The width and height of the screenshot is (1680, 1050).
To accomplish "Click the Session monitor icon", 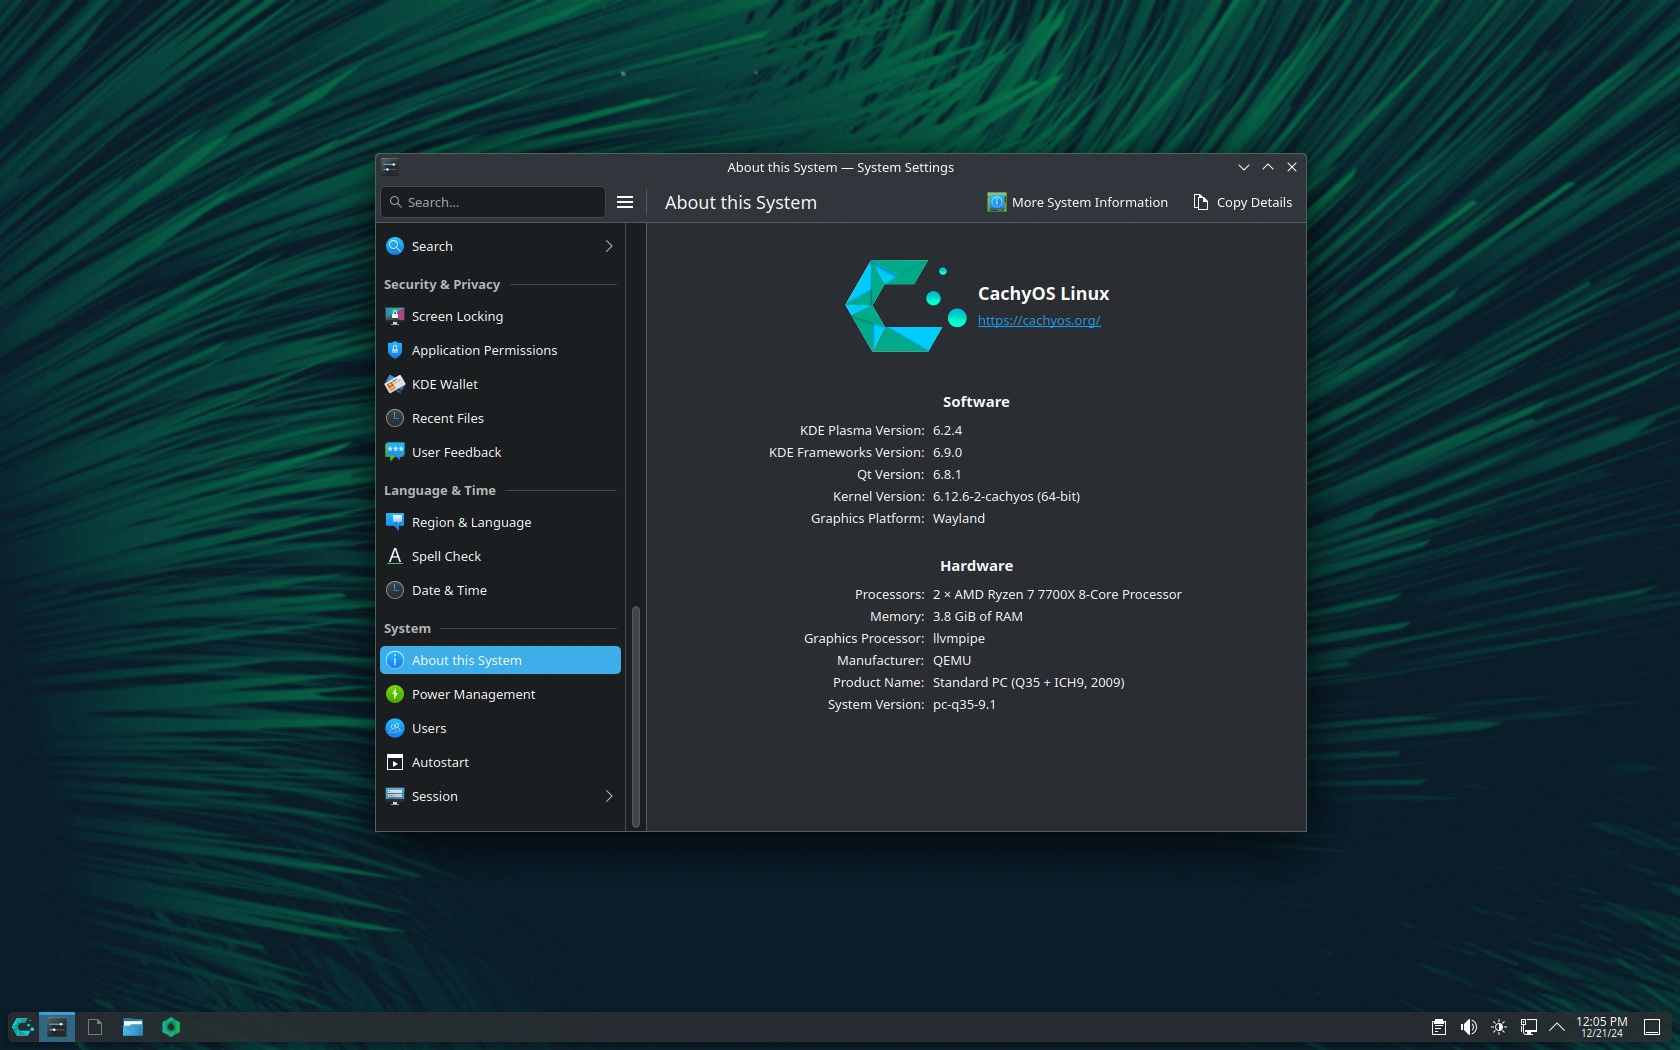I will tap(395, 796).
